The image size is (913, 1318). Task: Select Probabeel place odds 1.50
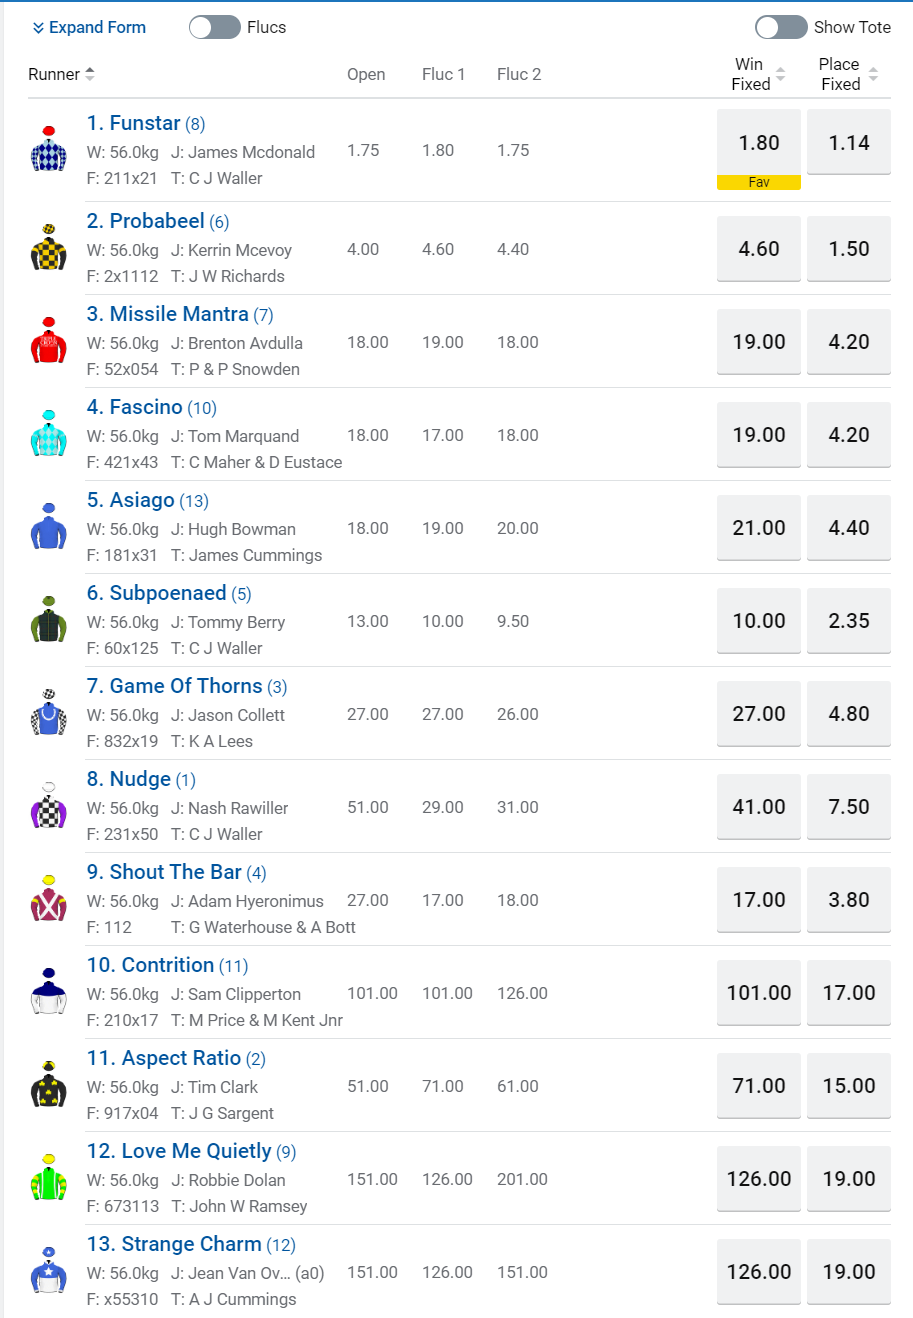point(849,249)
